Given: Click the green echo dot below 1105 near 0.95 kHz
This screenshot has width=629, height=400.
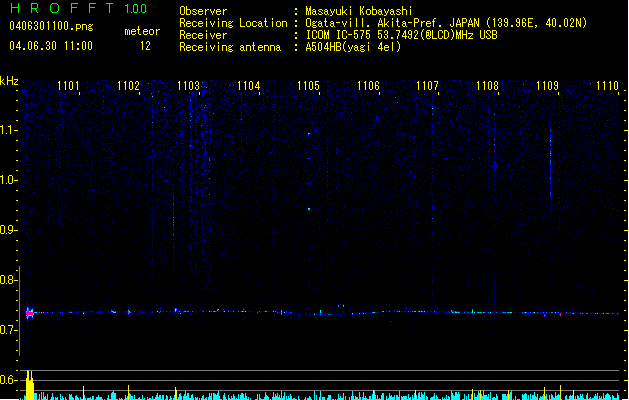Looking at the screenshot, I should 309,209.
